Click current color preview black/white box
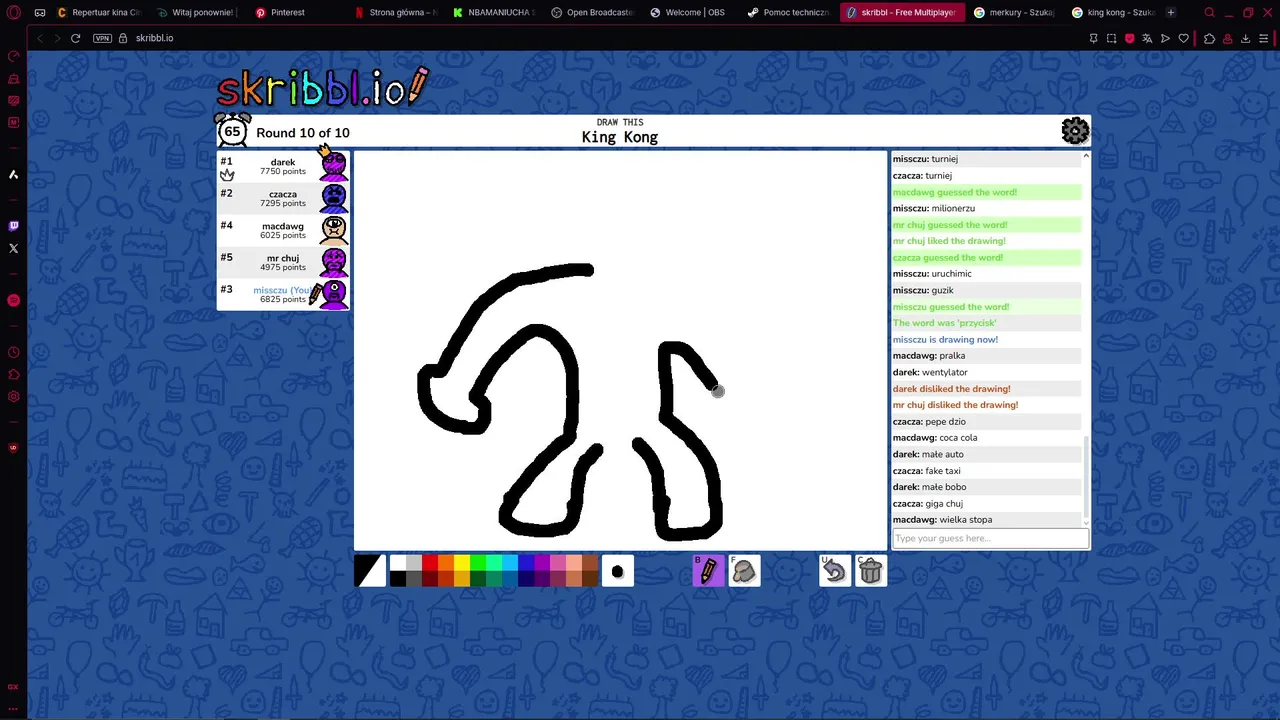The height and width of the screenshot is (720, 1280). click(369, 571)
